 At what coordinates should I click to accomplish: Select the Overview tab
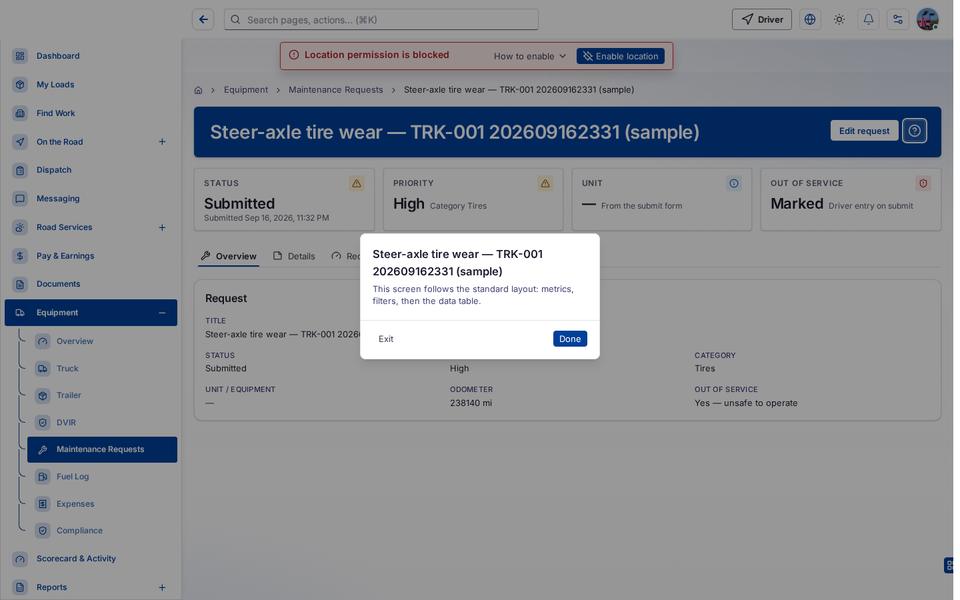[x=229, y=257]
